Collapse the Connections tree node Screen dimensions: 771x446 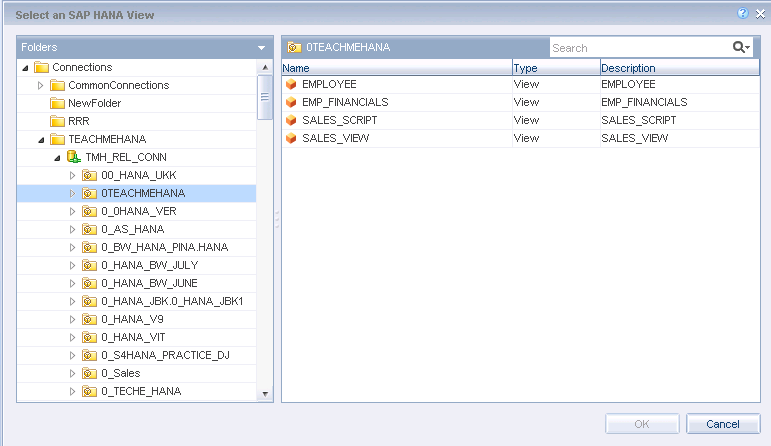tap(26, 68)
